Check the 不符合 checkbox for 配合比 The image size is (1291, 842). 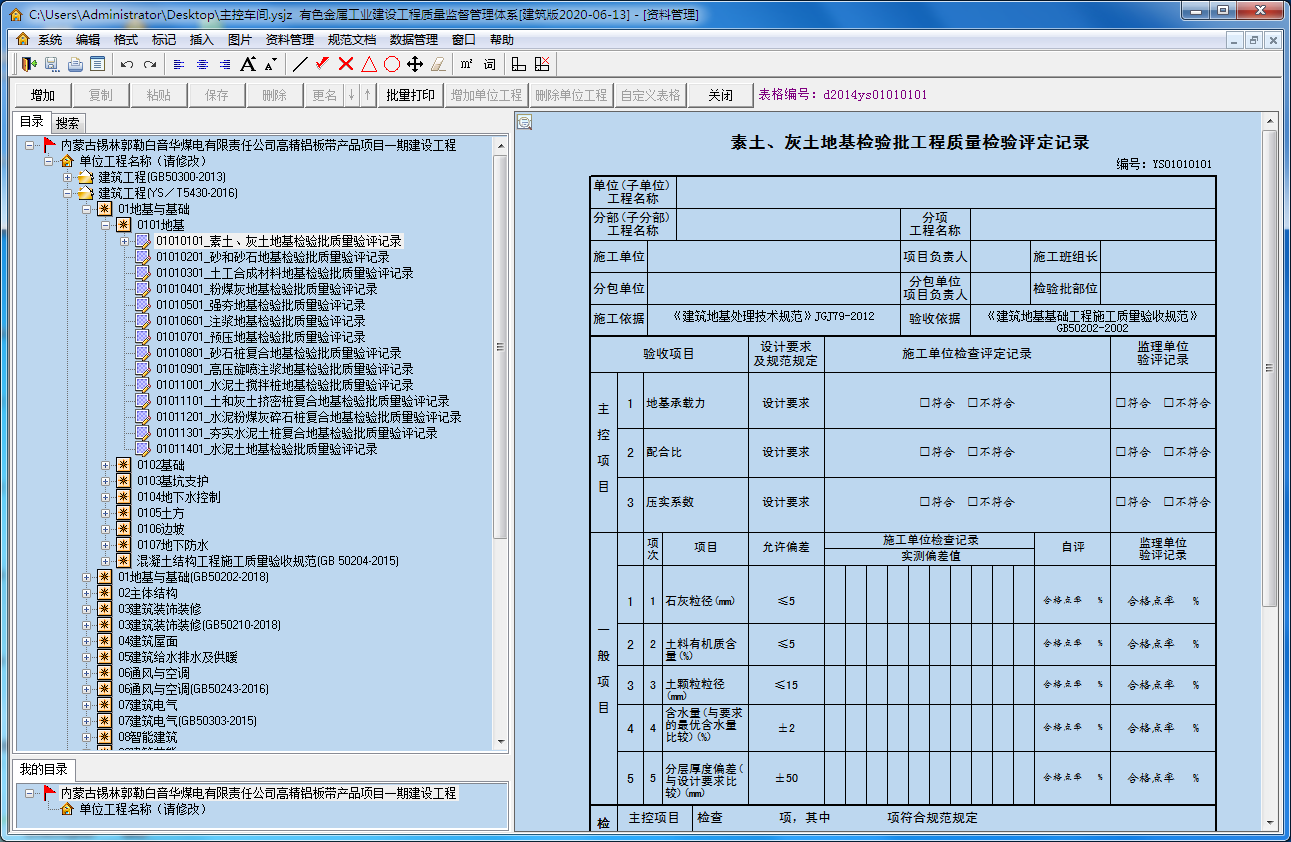coord(973,452)
